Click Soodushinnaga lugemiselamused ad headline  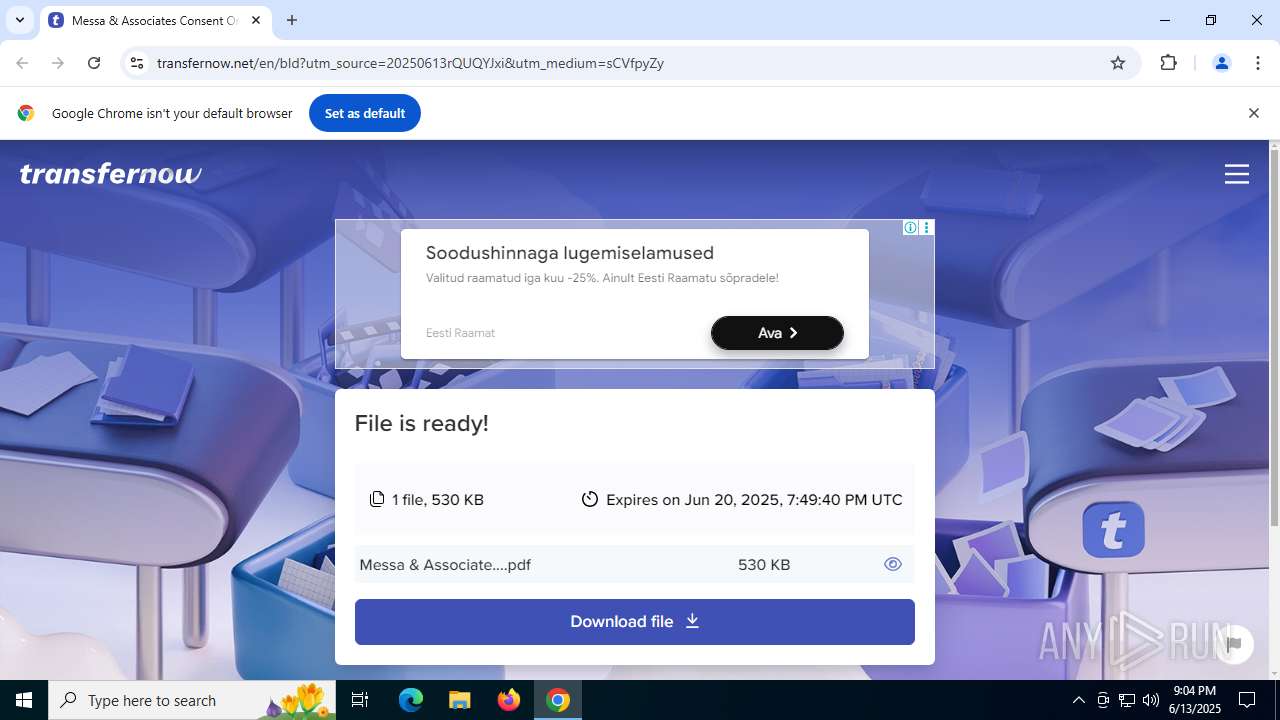click(570, 253)
